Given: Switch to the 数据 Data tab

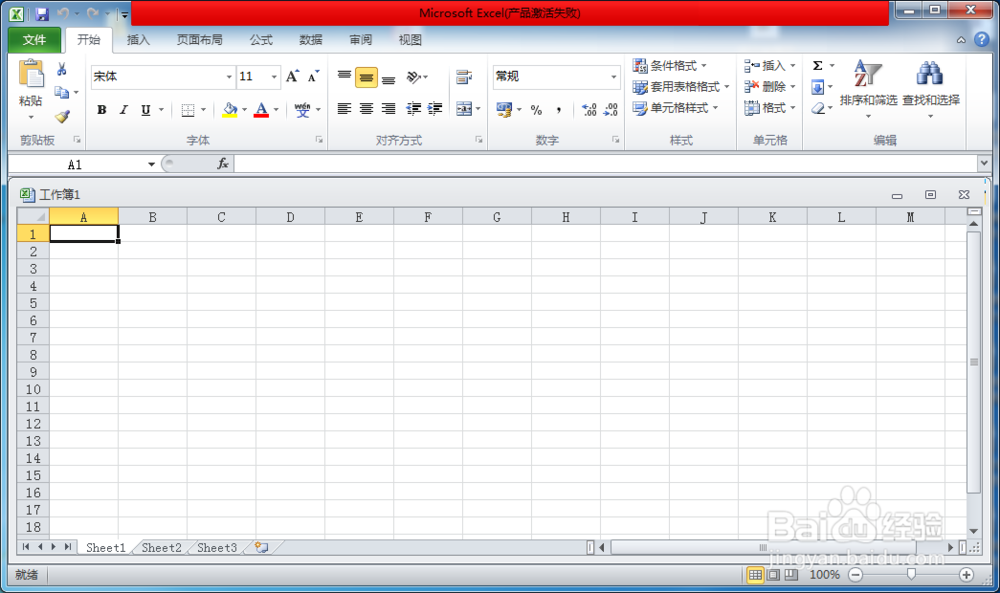Looking at the screenshot, I should (x=311, y=40).
